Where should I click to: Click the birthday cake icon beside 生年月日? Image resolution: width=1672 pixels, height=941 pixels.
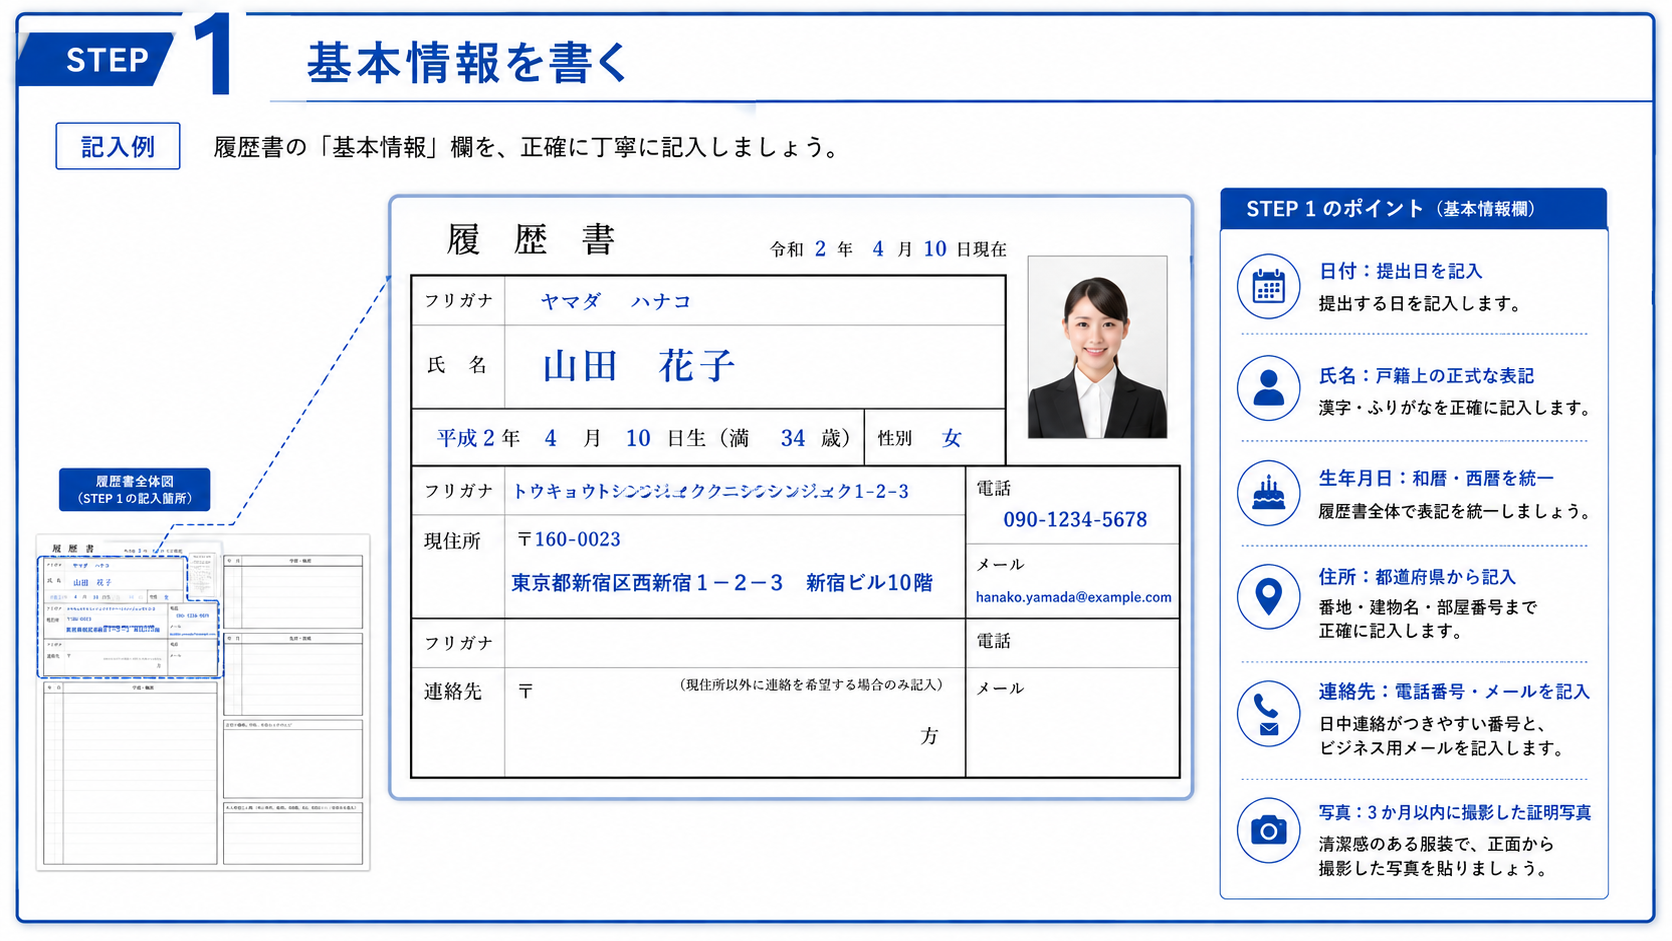tap(1268, 493)
